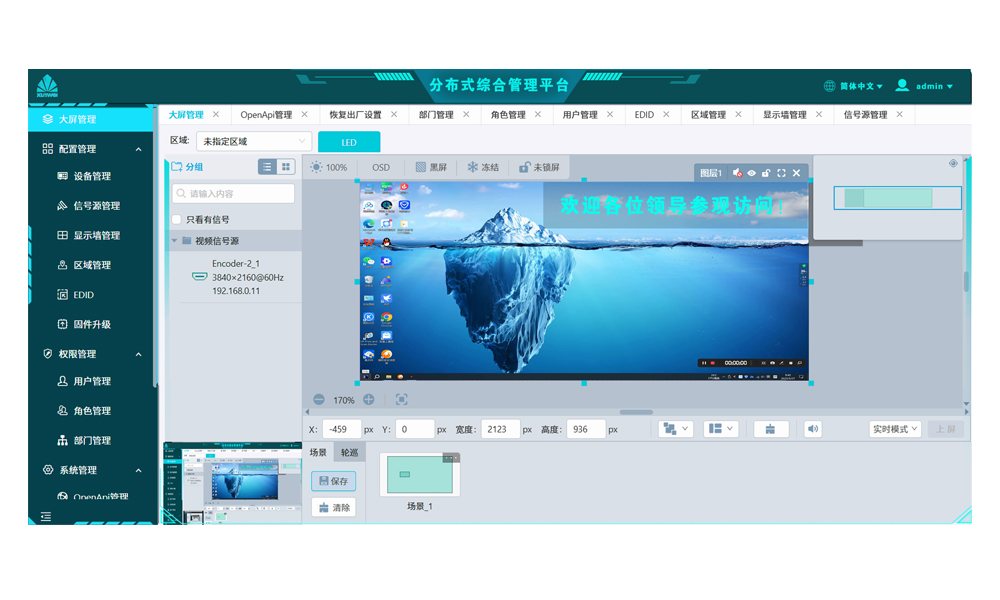Screen dimensions: 1000x600
Task: Click the fit-to-view icon next to zoom
Action: pyautogui.click(x=401, y=400)
